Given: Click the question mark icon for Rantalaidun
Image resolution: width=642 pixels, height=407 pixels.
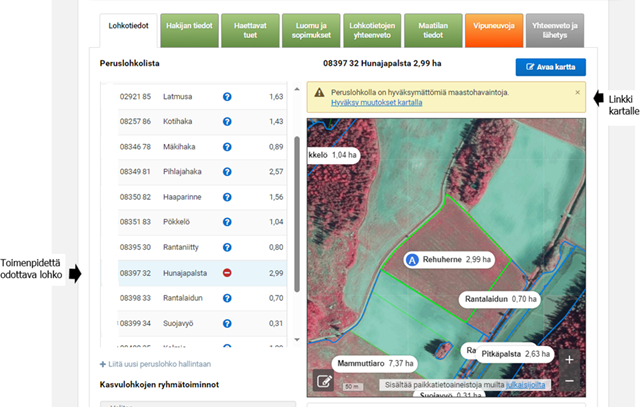Looking at the screenshot, I should coord(227,298).
